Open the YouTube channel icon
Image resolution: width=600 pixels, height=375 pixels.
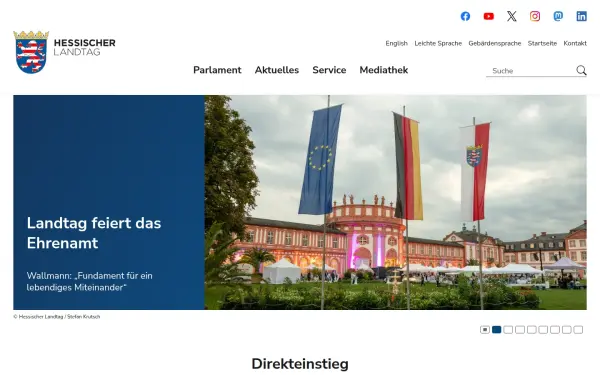[489, 16]
